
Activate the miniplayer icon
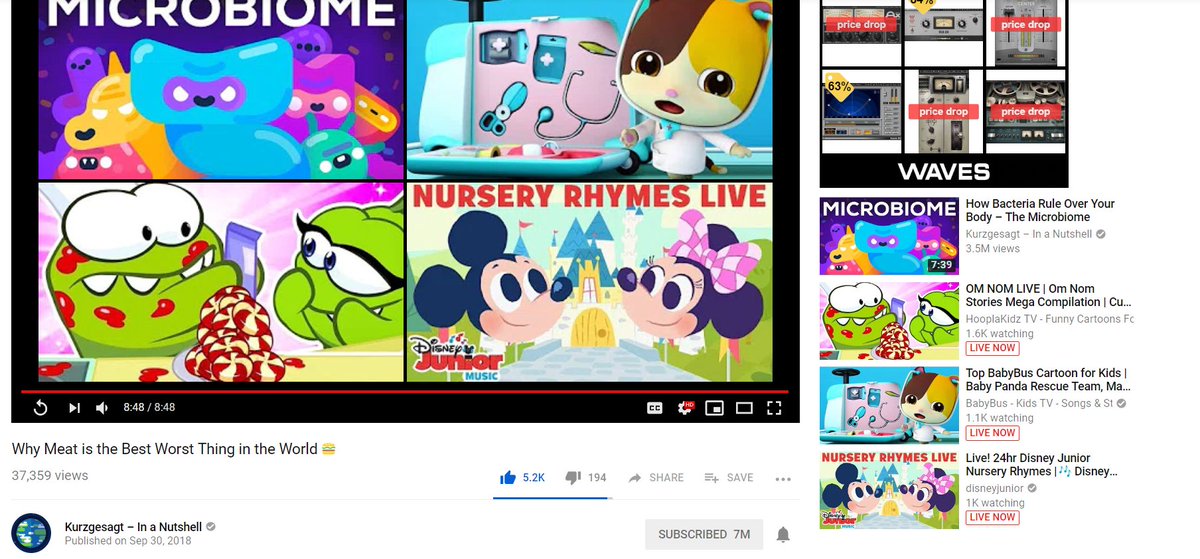(x=714, y=408)
